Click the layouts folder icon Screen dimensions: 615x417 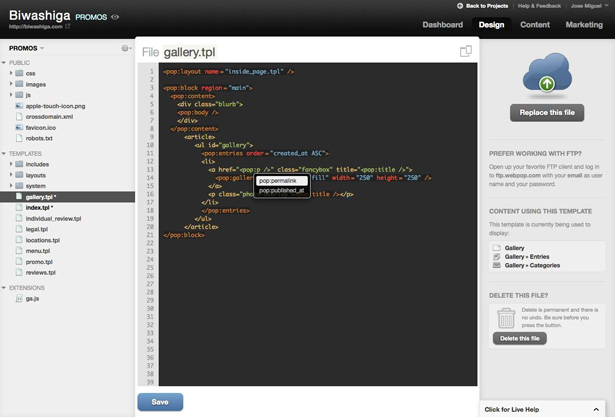click(x=19, y=175)
